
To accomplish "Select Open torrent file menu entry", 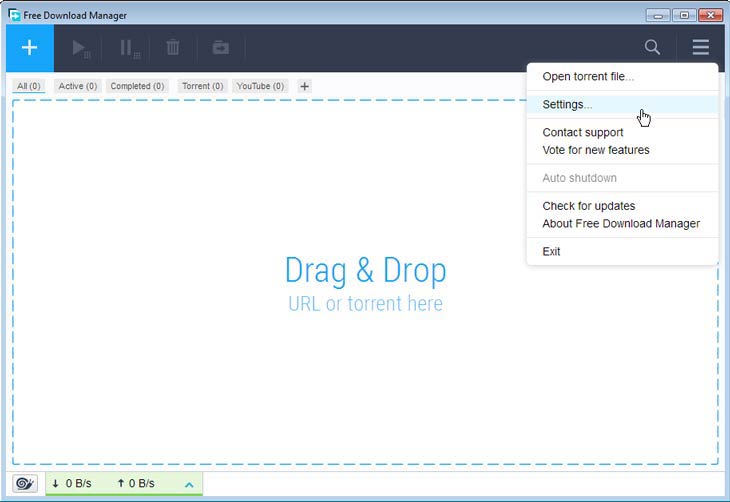I will point(622,76).
